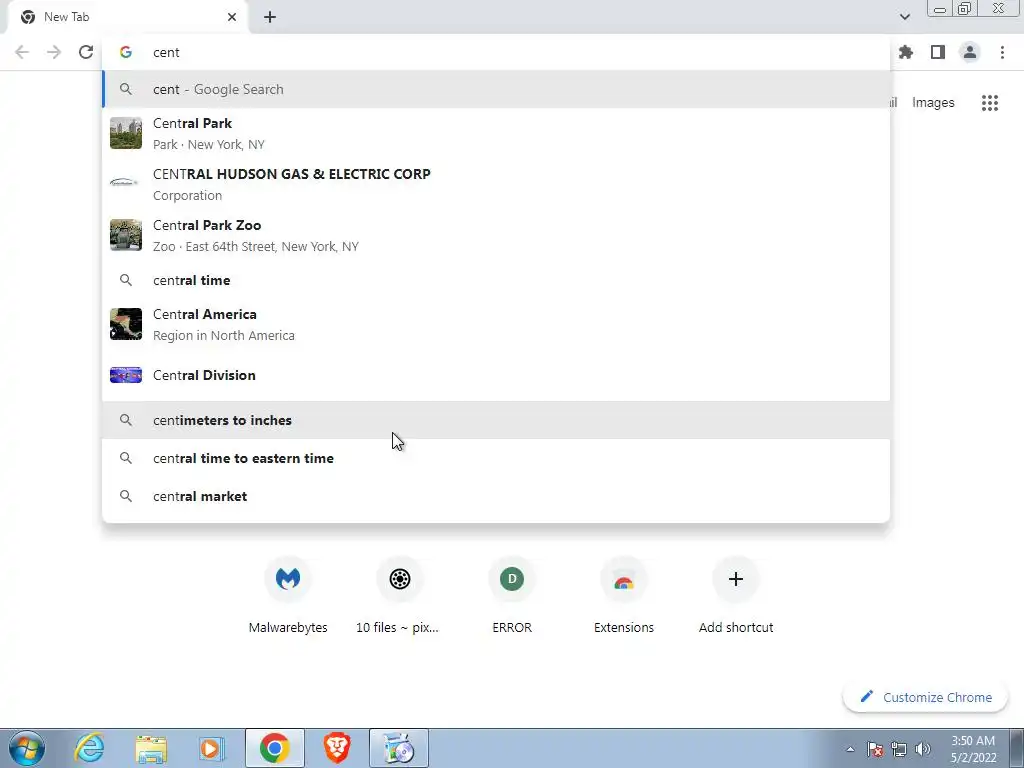Viewport: 1024px width, 768px height.
Task: Open the ERROR shortcut
Action: coord(512,595)
